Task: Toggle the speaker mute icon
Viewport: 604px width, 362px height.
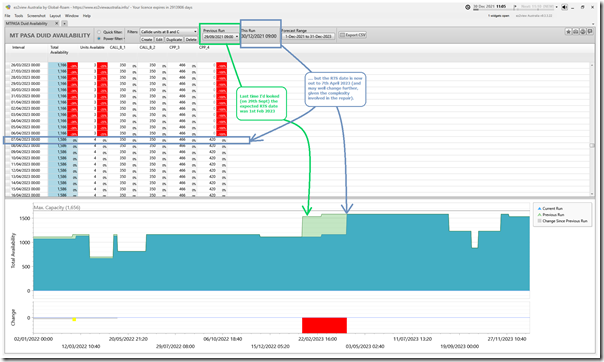Action: 564,7
